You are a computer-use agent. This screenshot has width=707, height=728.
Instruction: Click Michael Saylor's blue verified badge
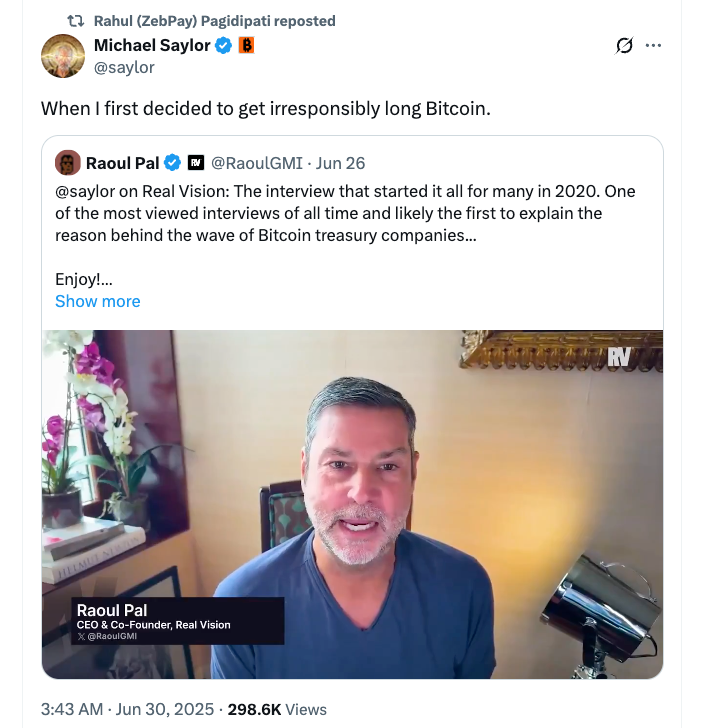click(x=225, y=45)
